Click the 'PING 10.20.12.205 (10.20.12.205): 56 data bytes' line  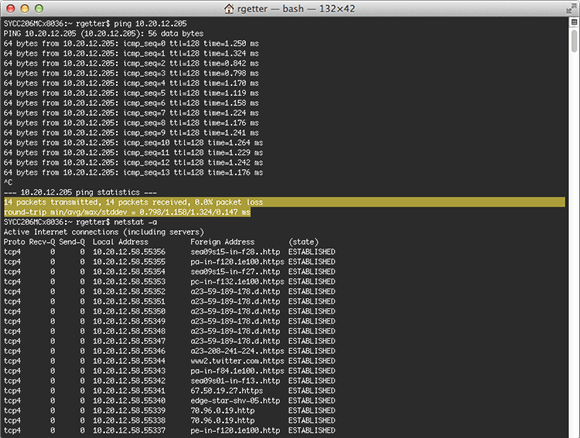tap(104, 34)
